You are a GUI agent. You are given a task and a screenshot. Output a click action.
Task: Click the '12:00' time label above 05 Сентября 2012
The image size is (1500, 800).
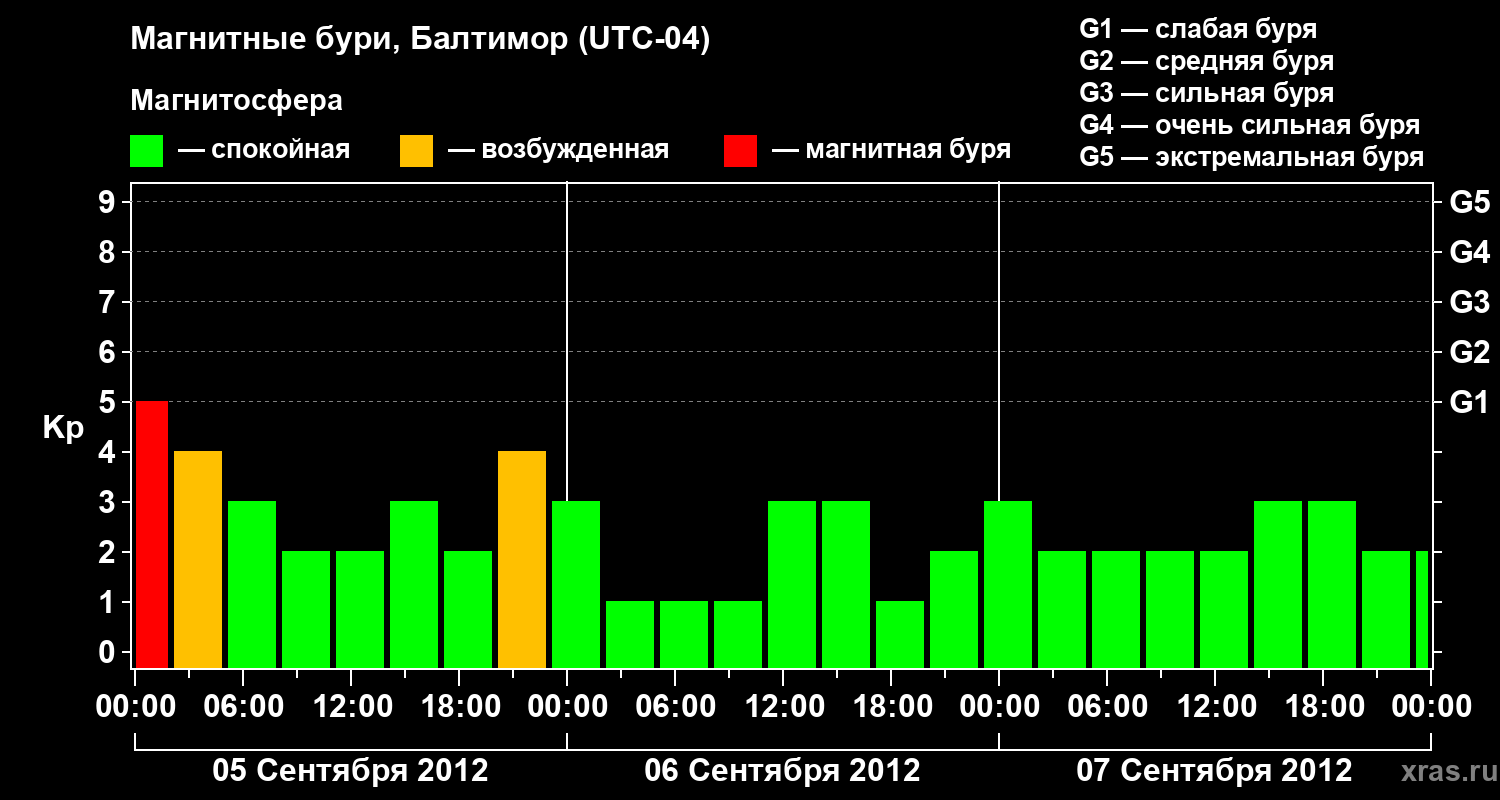352,707
